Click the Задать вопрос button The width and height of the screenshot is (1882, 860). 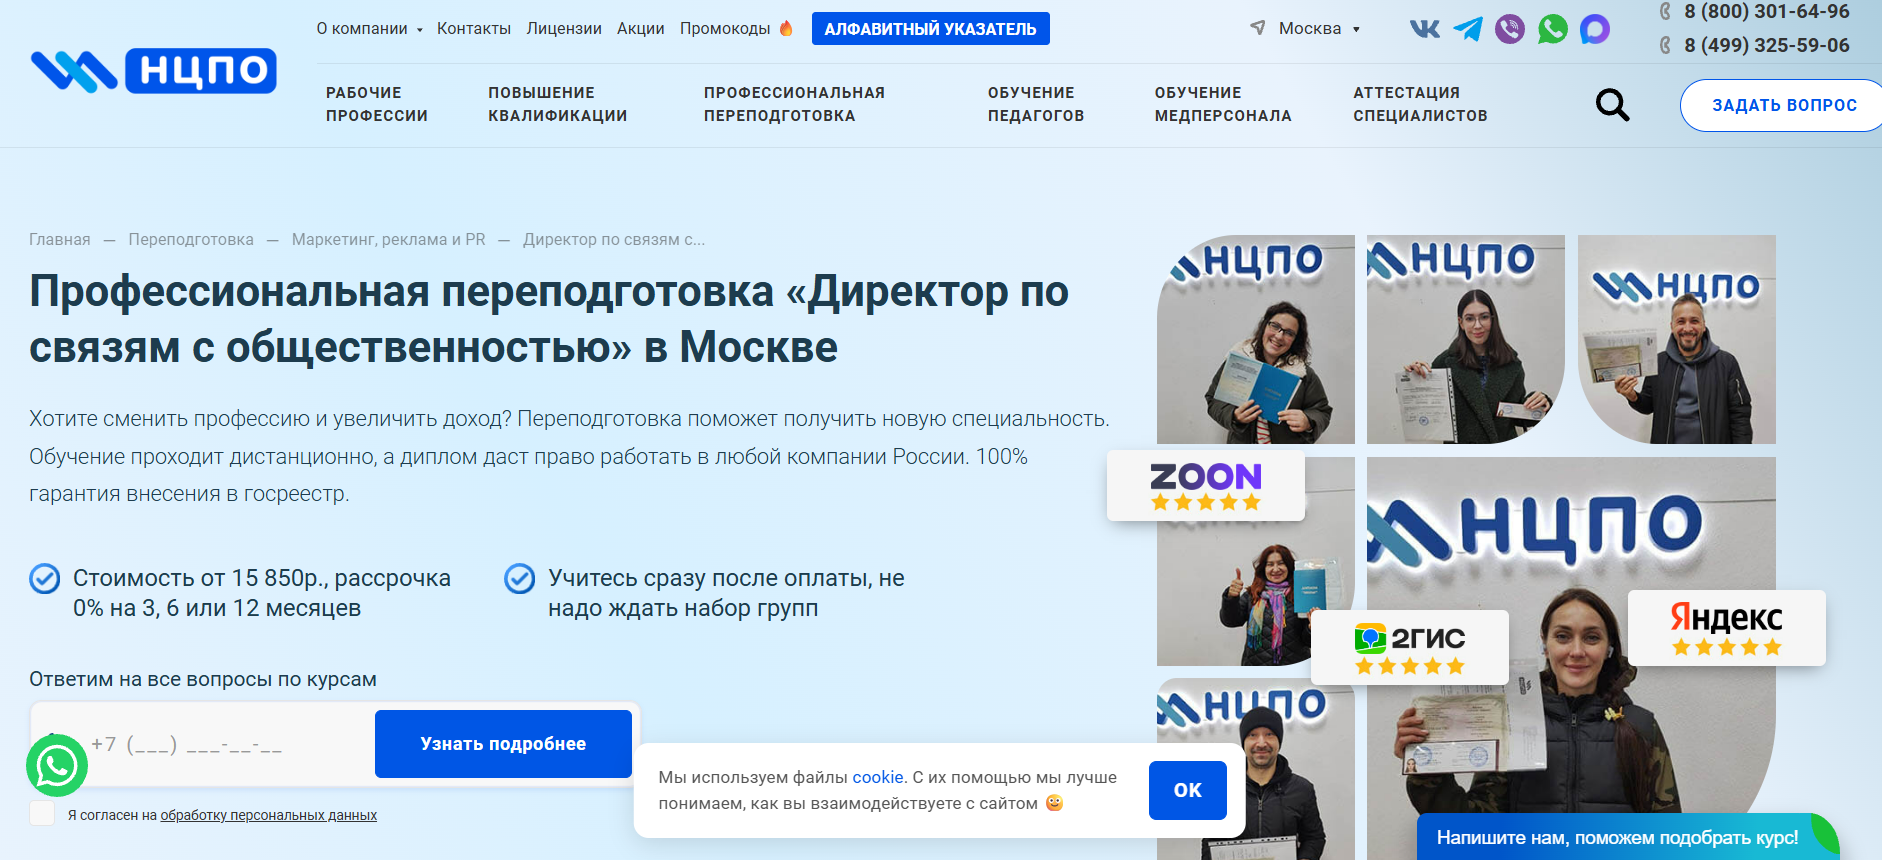coord(1783,105)
